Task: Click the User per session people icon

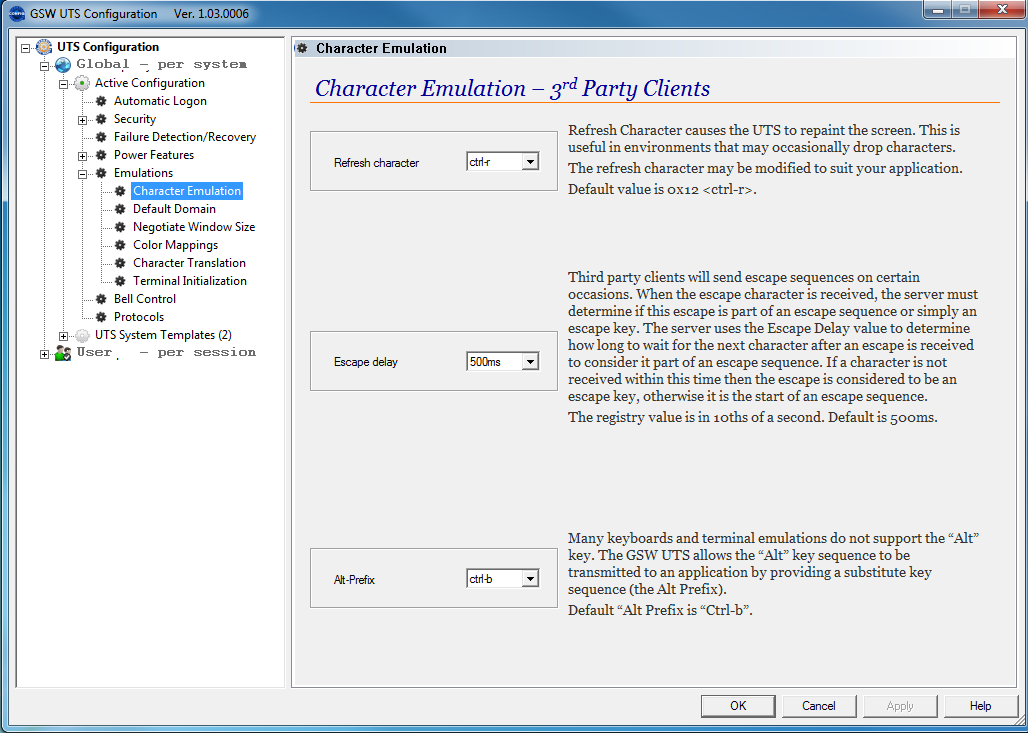Action: 63,353
